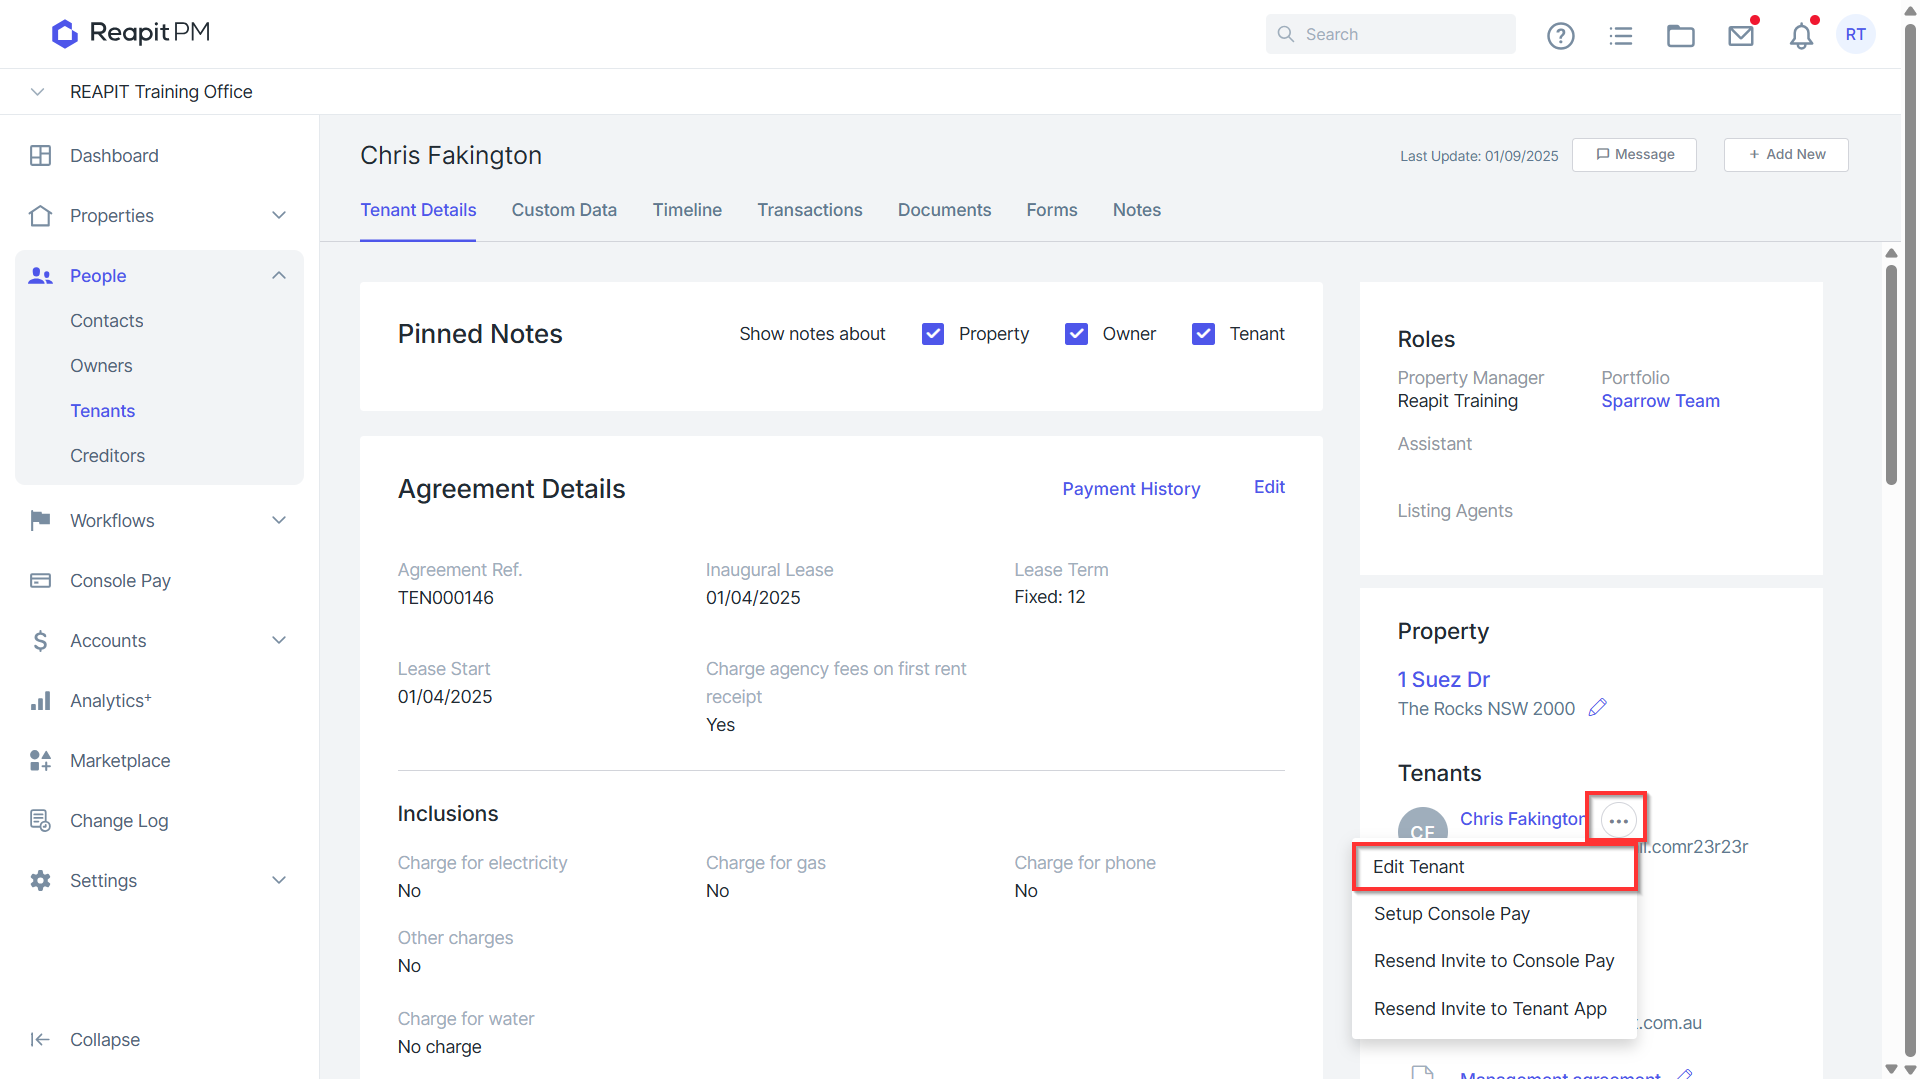The height and width of the screenshot is (1080, 1920).
Task: Click the Marketplace icon
Action: (40, 761)
